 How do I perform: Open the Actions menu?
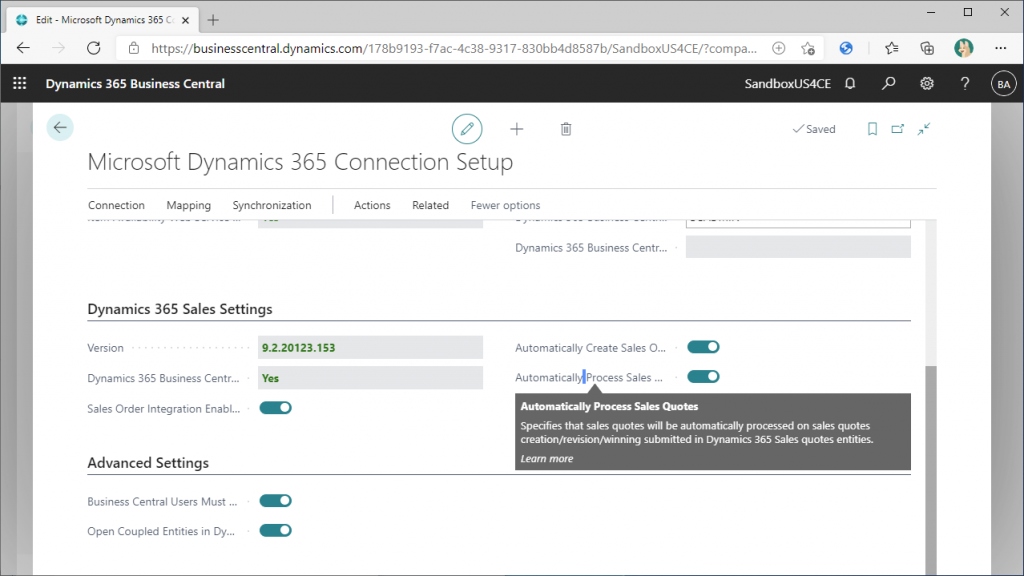(x=372, y=205)
